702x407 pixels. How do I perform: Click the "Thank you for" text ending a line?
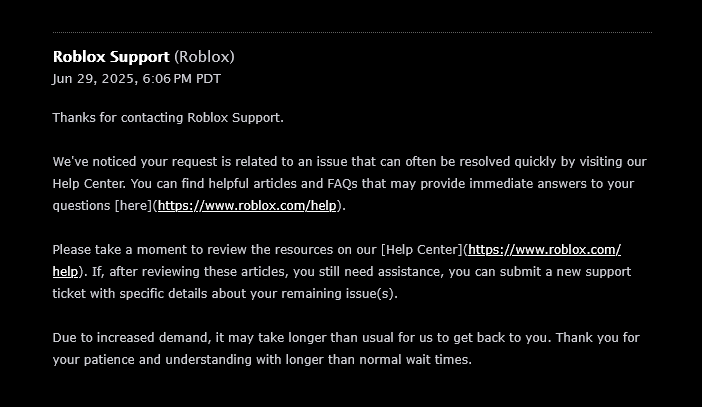[x=597, y=338]
